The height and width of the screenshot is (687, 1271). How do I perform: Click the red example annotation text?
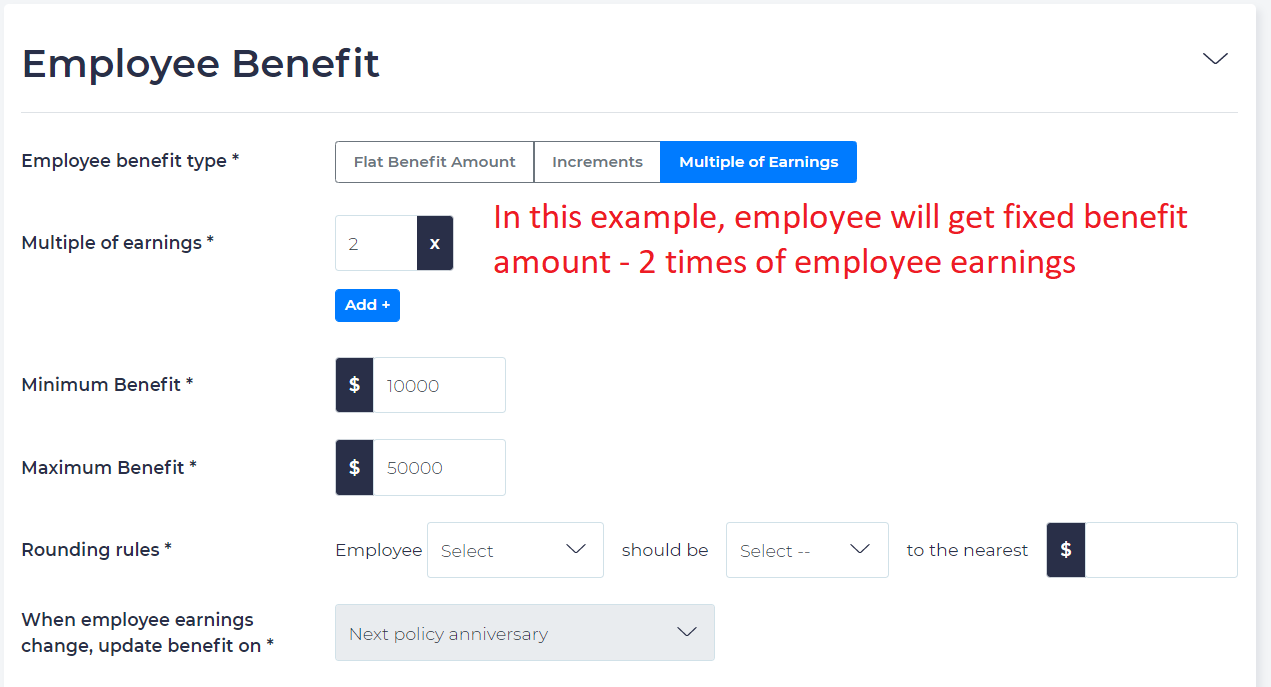click(838, 238)
